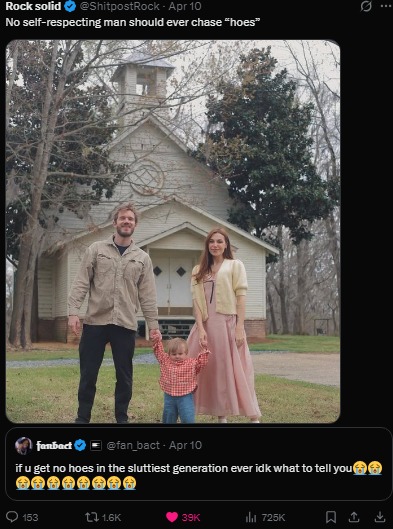Open the three-dot more options menu
The width and height of the screenshot is (393, 529).
pyautogui.click(x=386, y=6)
